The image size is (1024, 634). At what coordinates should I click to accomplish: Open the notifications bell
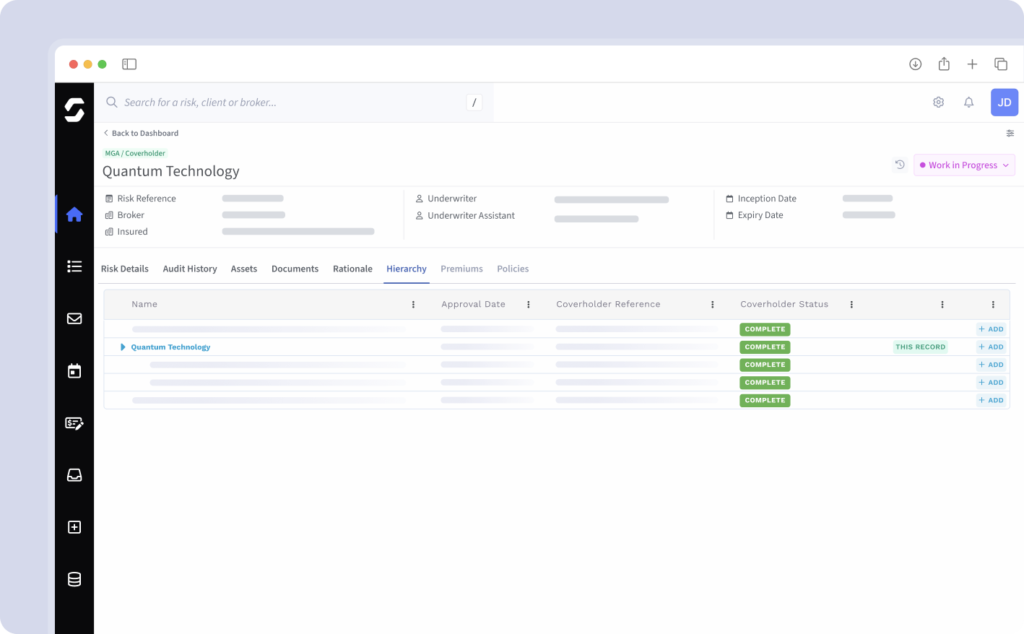(x=968, y=102)
